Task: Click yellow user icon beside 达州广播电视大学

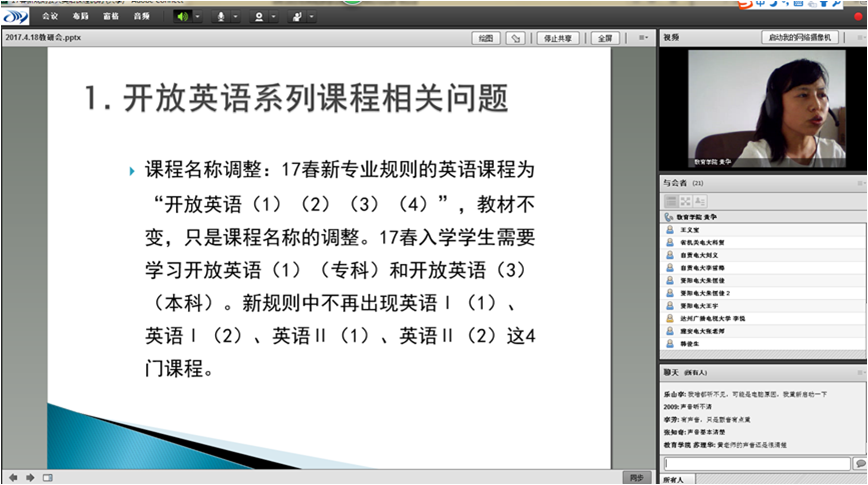Action: (x=670, y=318)
